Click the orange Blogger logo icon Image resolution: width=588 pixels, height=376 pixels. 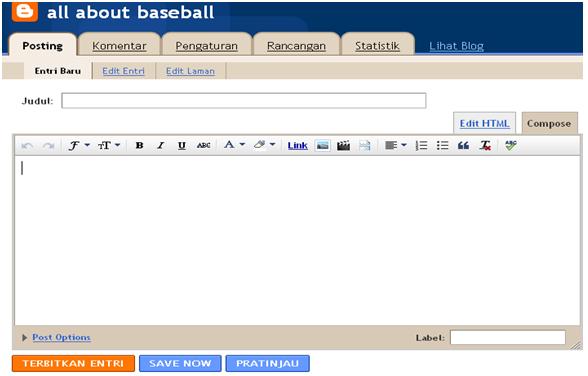coord(25,11)
